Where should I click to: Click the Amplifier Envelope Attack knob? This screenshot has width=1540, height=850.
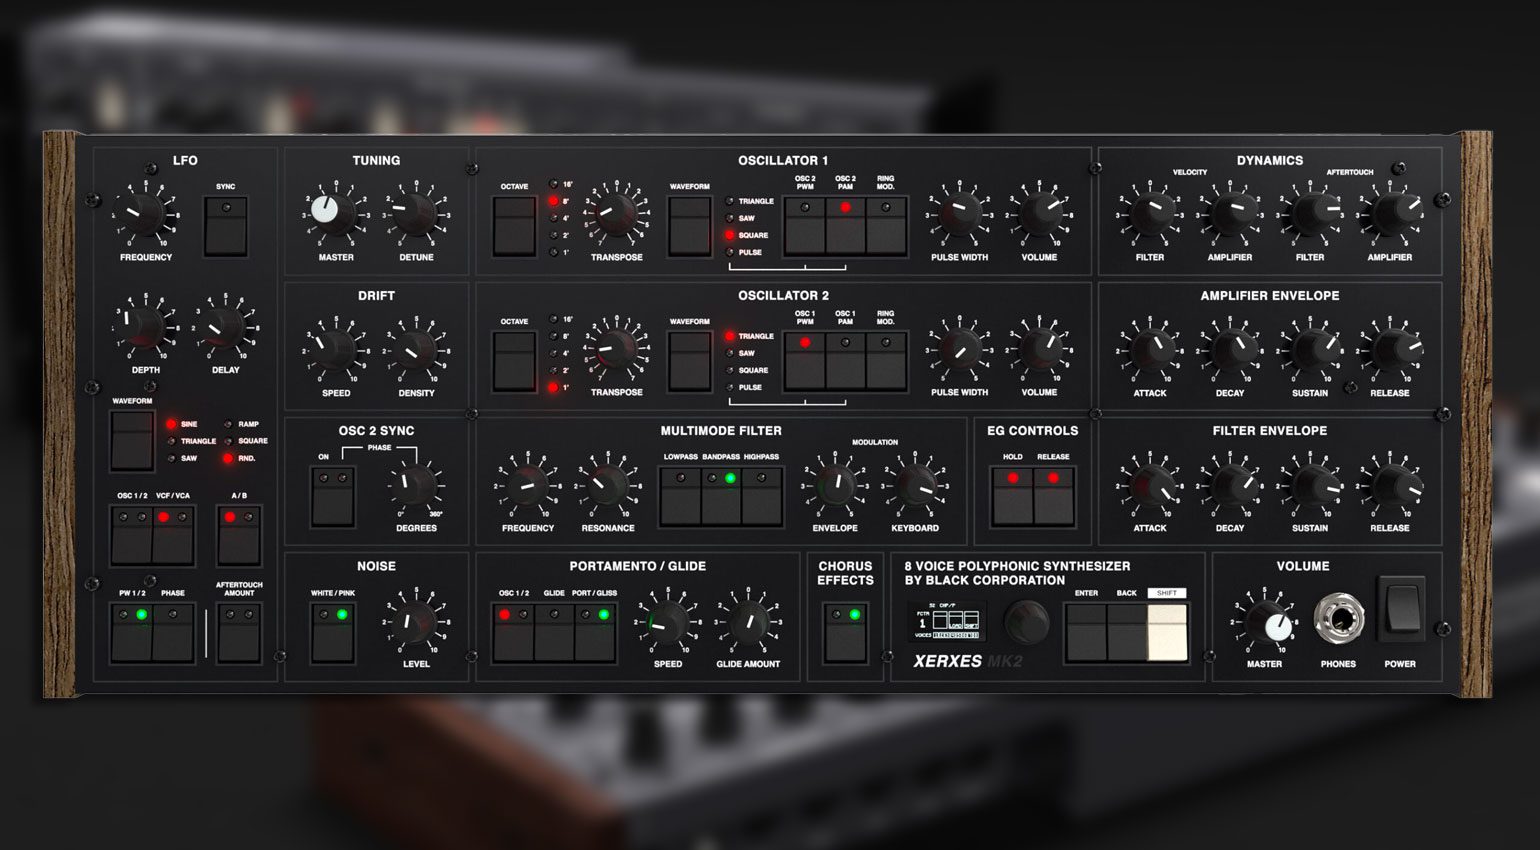click(x=1149, y=349)
